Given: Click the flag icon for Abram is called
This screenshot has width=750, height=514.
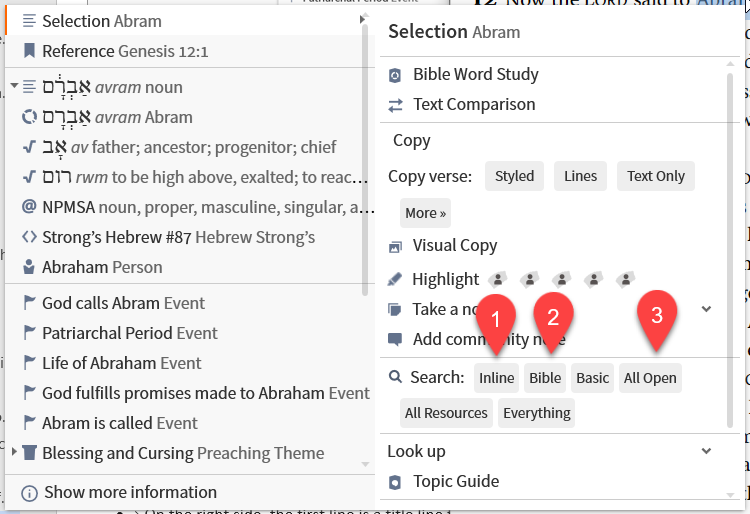Looking at the screenshot, I should point(29,423).
